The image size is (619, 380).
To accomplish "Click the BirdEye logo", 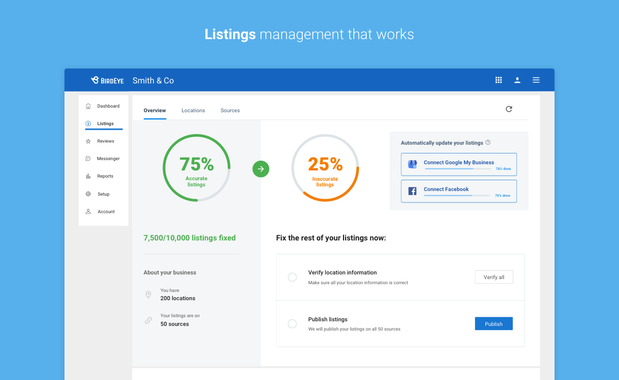I will [x=107, y=80].
